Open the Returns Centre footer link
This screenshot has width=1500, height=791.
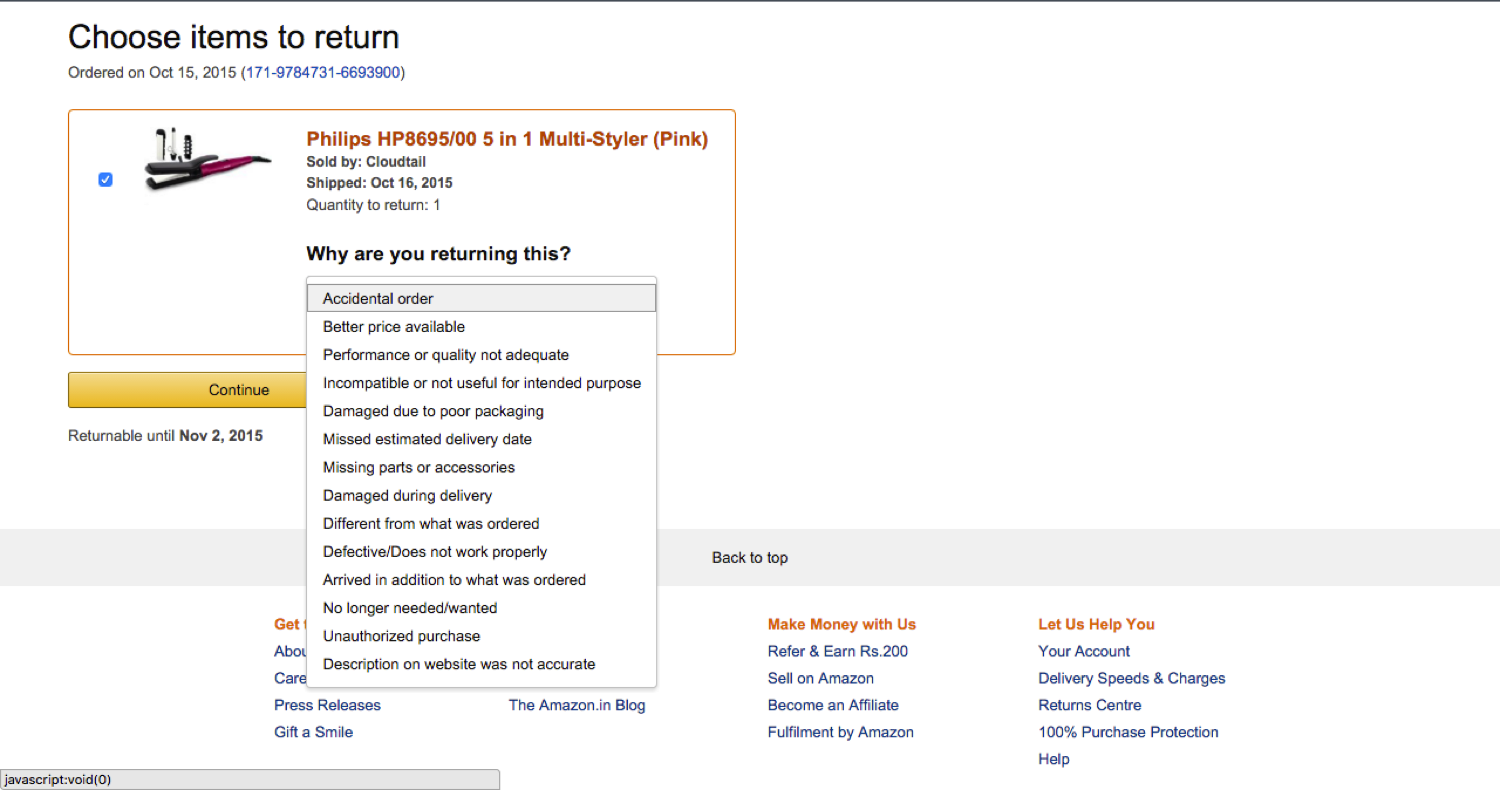click(1090, 705)
